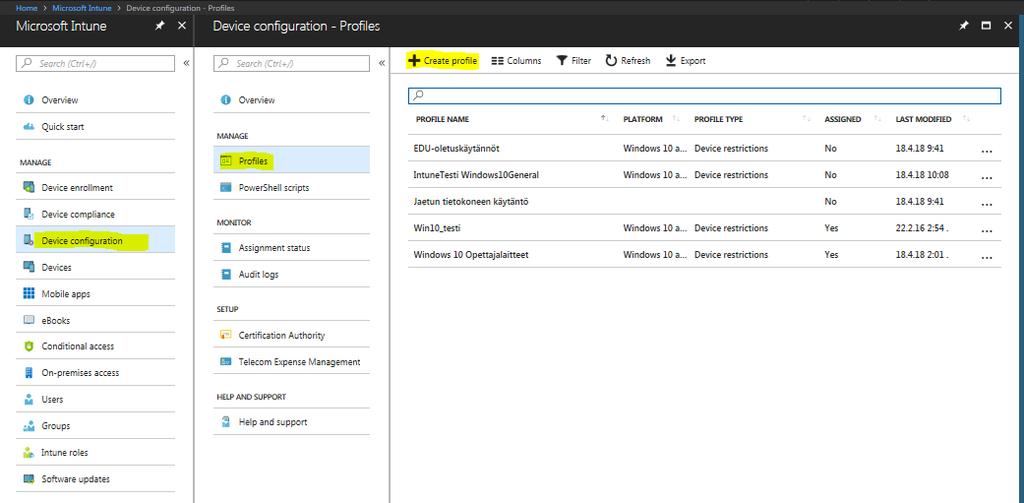
Task: Click the Help and support icon
Action: coord(226,422)
